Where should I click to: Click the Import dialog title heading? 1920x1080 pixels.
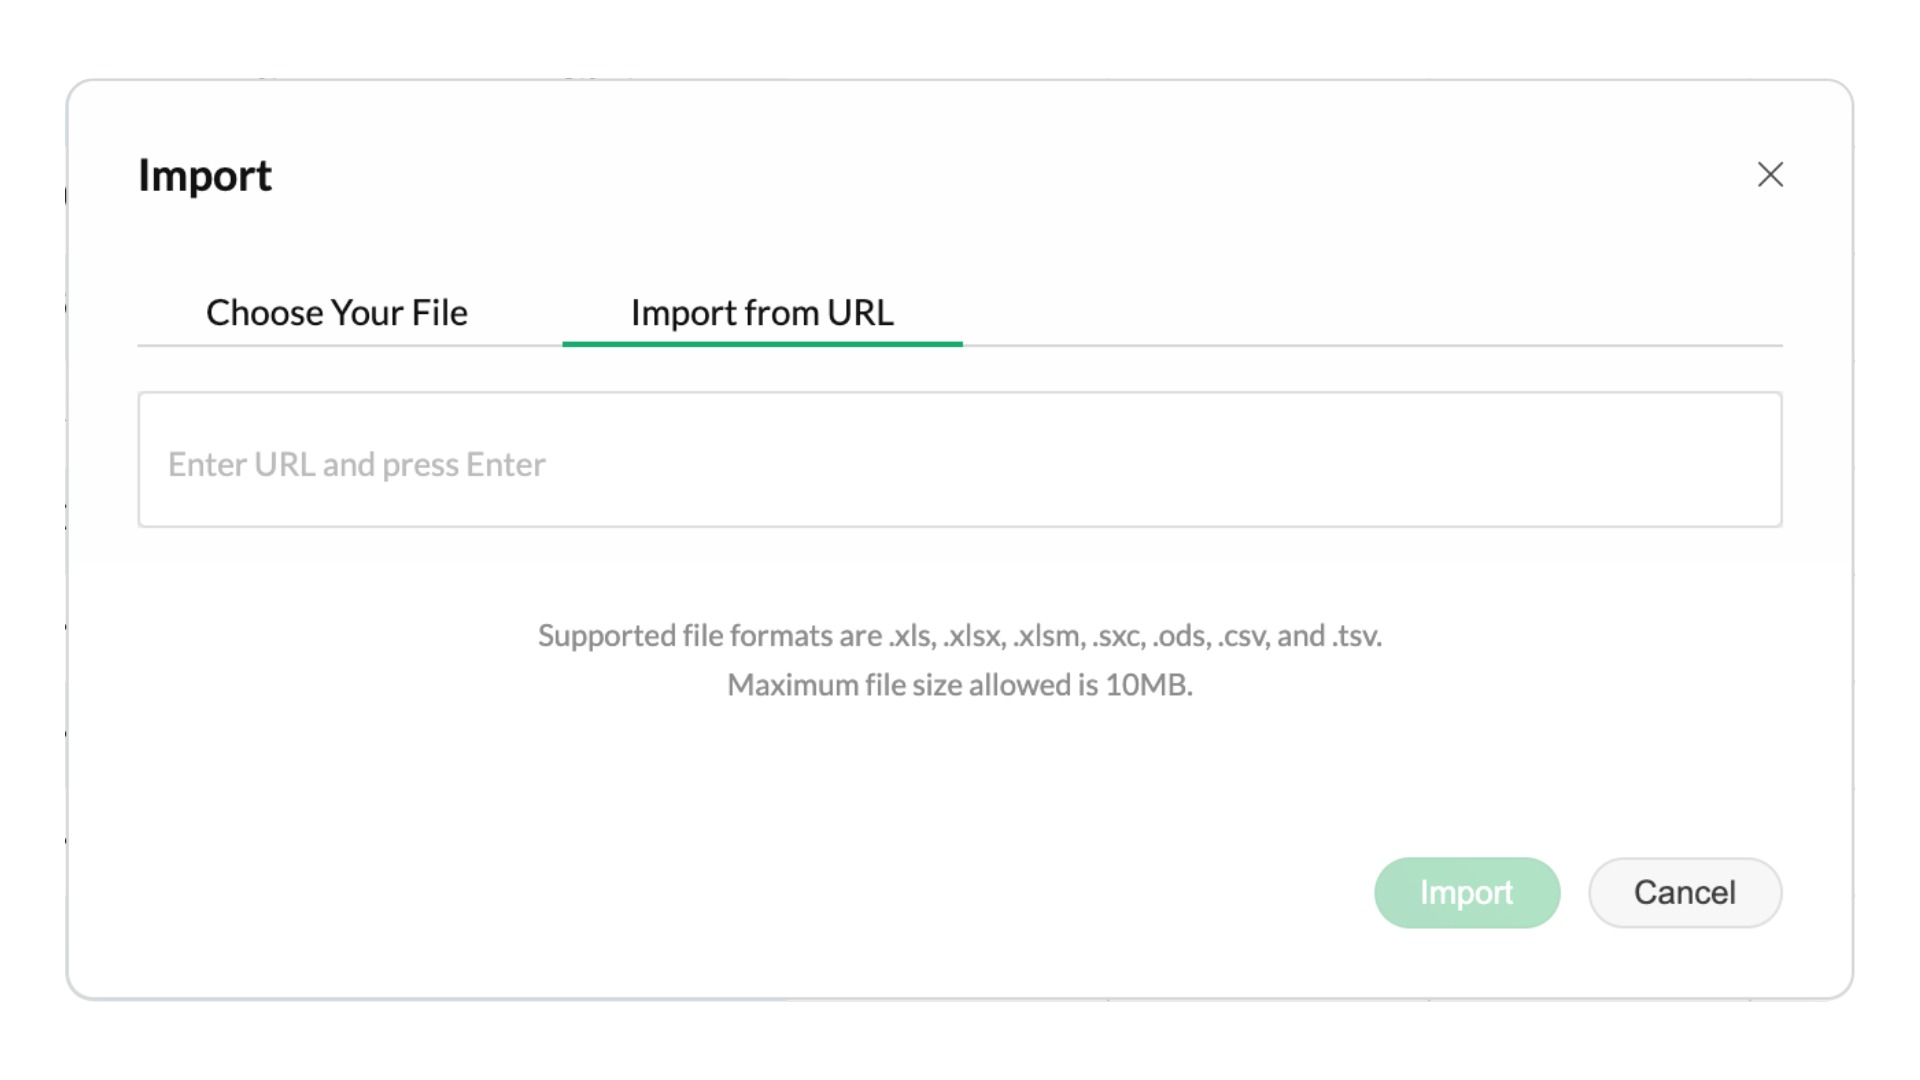point(205,176)
